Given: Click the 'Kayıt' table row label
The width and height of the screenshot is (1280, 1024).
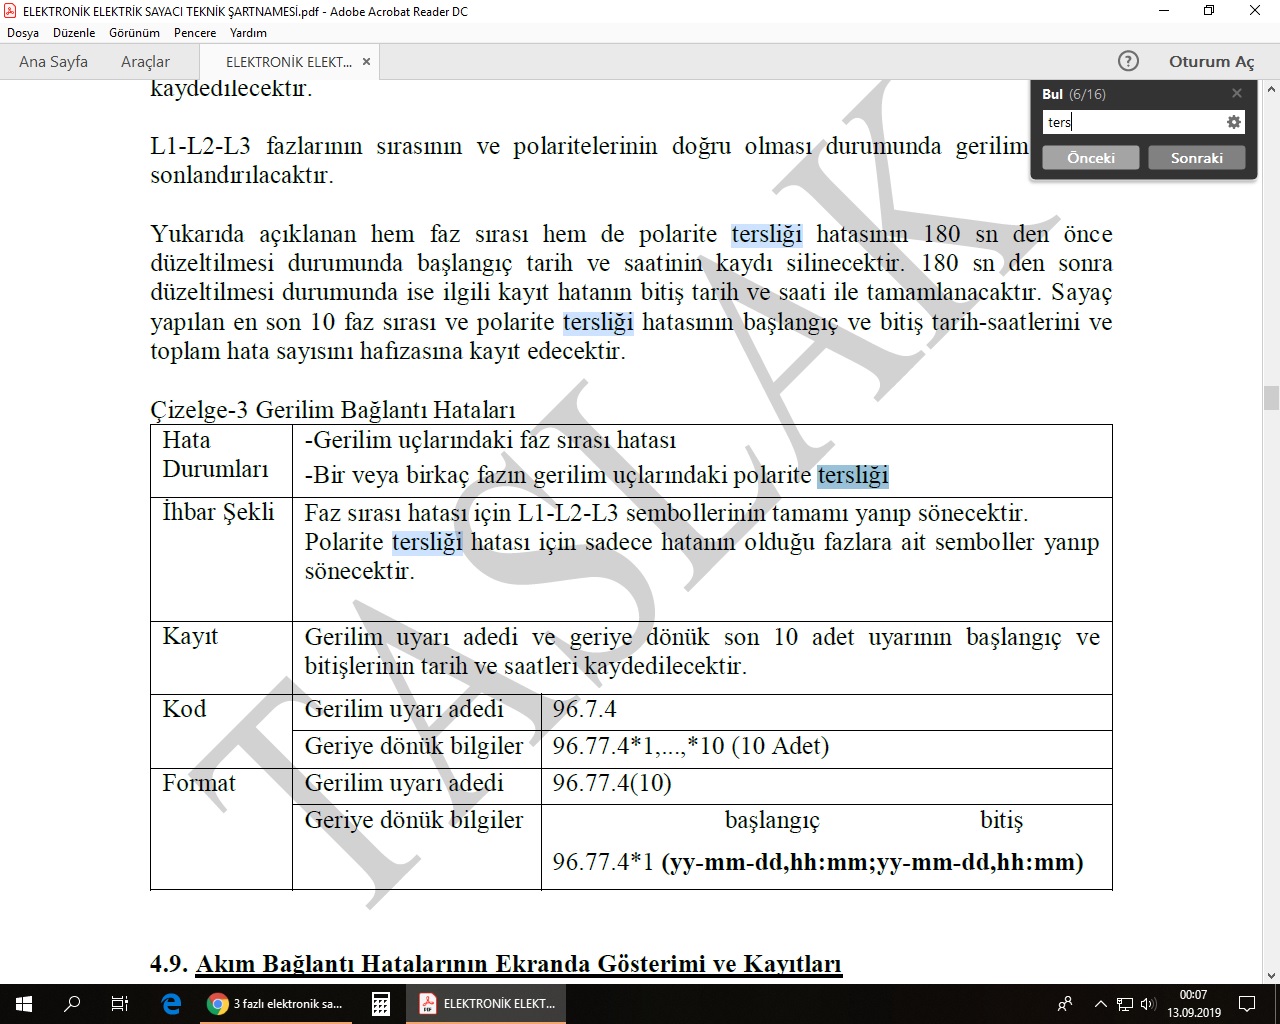Looking at the screenshot, I should (x=190, y=636).
